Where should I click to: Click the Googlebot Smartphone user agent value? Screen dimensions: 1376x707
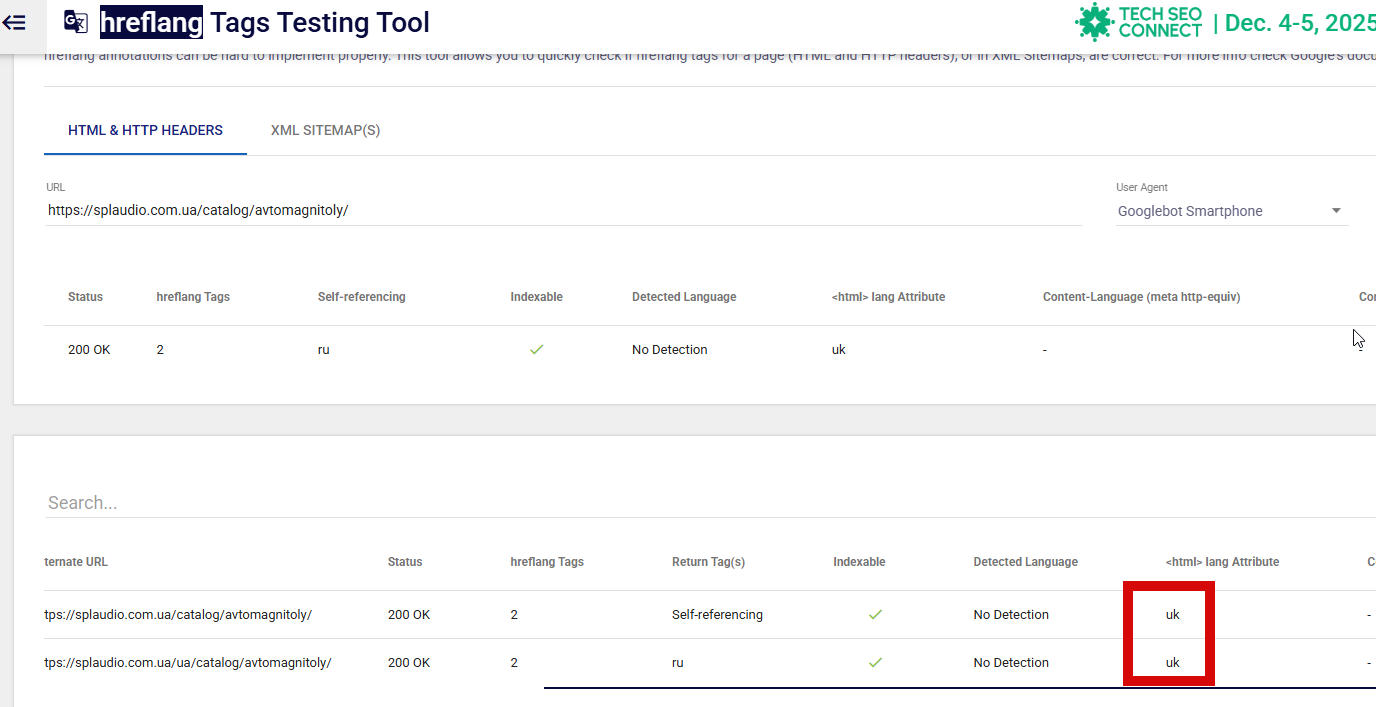1190,211
